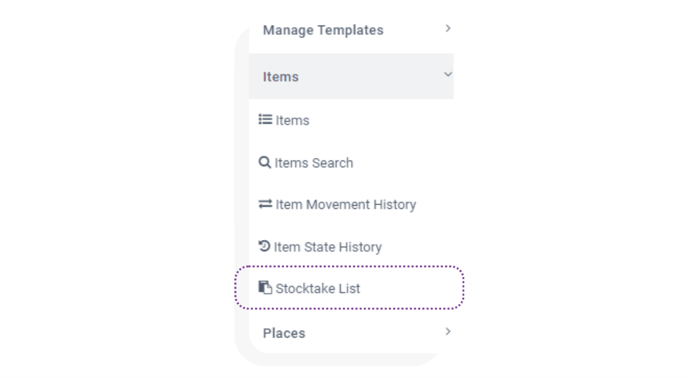Select the highlighted Stocktake List entry
688x378 pixels.
[x=349, y=288]
